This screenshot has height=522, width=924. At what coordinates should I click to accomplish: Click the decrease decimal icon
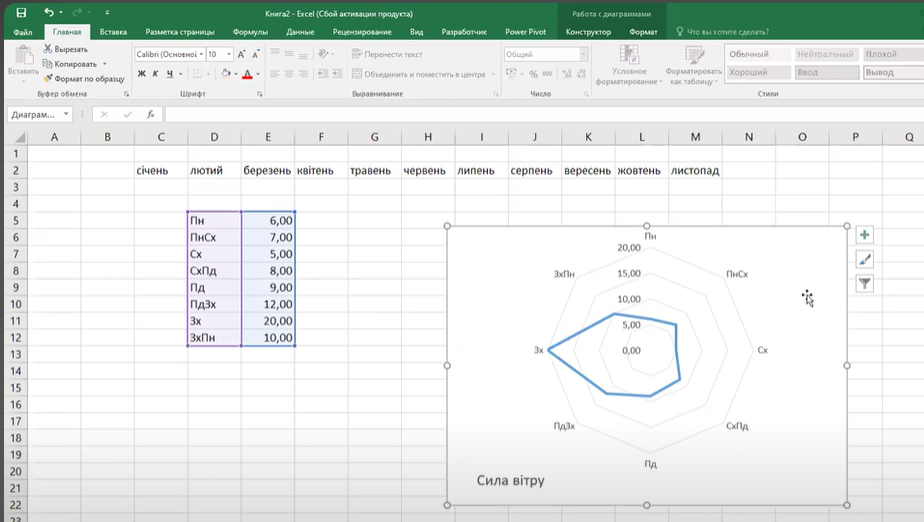[x=581, y=74]
